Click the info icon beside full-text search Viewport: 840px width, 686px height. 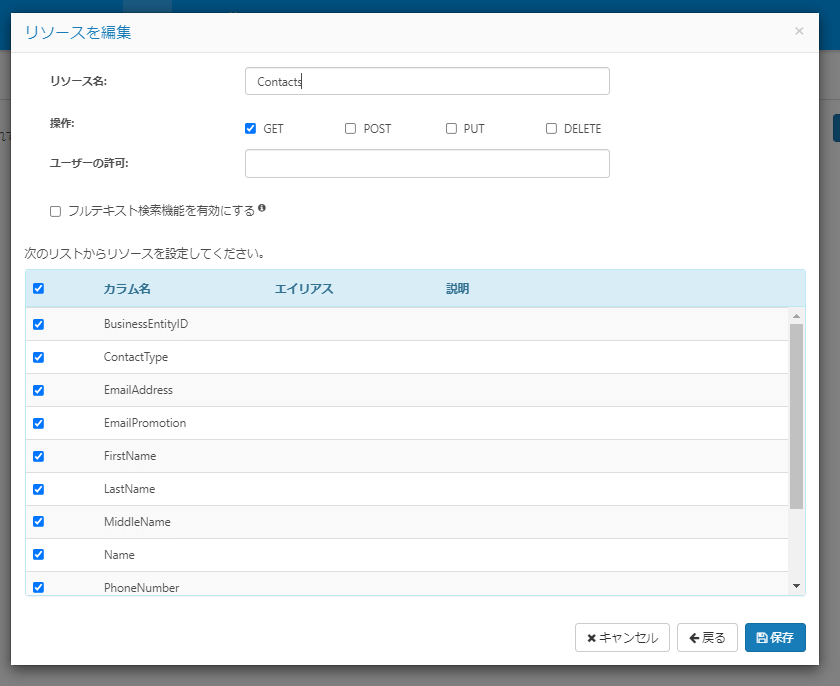point(262,209)
